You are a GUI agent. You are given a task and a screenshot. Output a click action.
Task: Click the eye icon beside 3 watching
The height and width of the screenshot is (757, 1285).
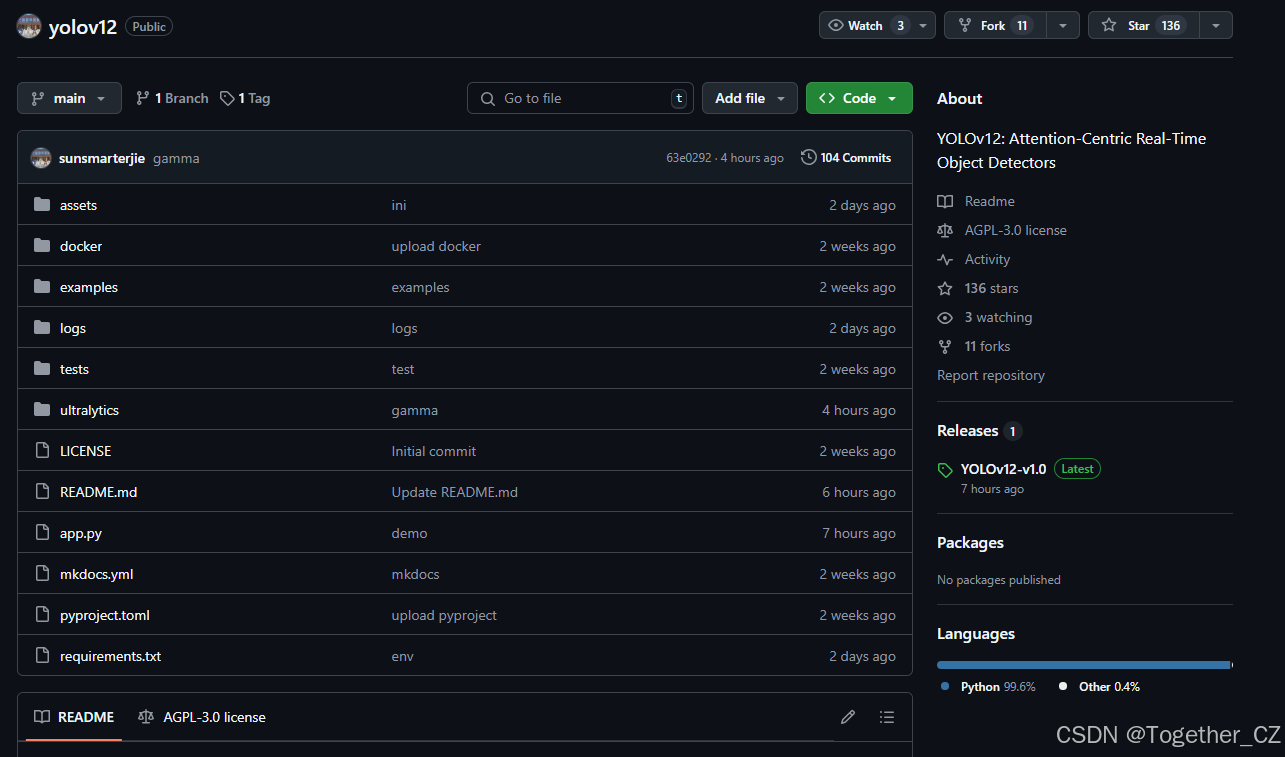click(x=945, y=317)
